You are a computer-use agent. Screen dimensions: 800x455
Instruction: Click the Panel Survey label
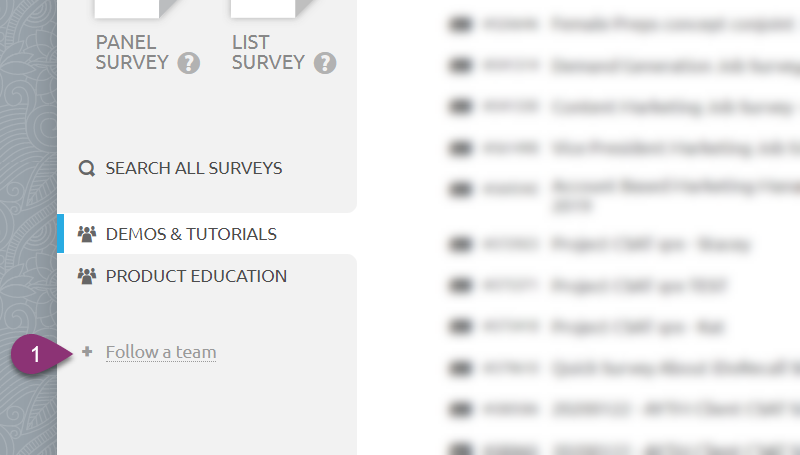[x=132, y=53]
